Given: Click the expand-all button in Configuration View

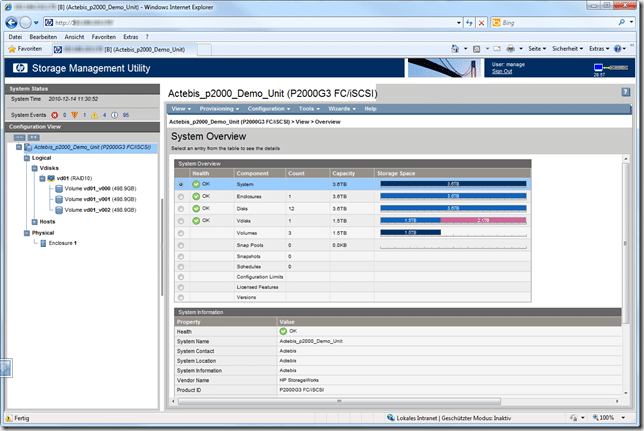Looking at the screenshot, I should coord(34,137).
